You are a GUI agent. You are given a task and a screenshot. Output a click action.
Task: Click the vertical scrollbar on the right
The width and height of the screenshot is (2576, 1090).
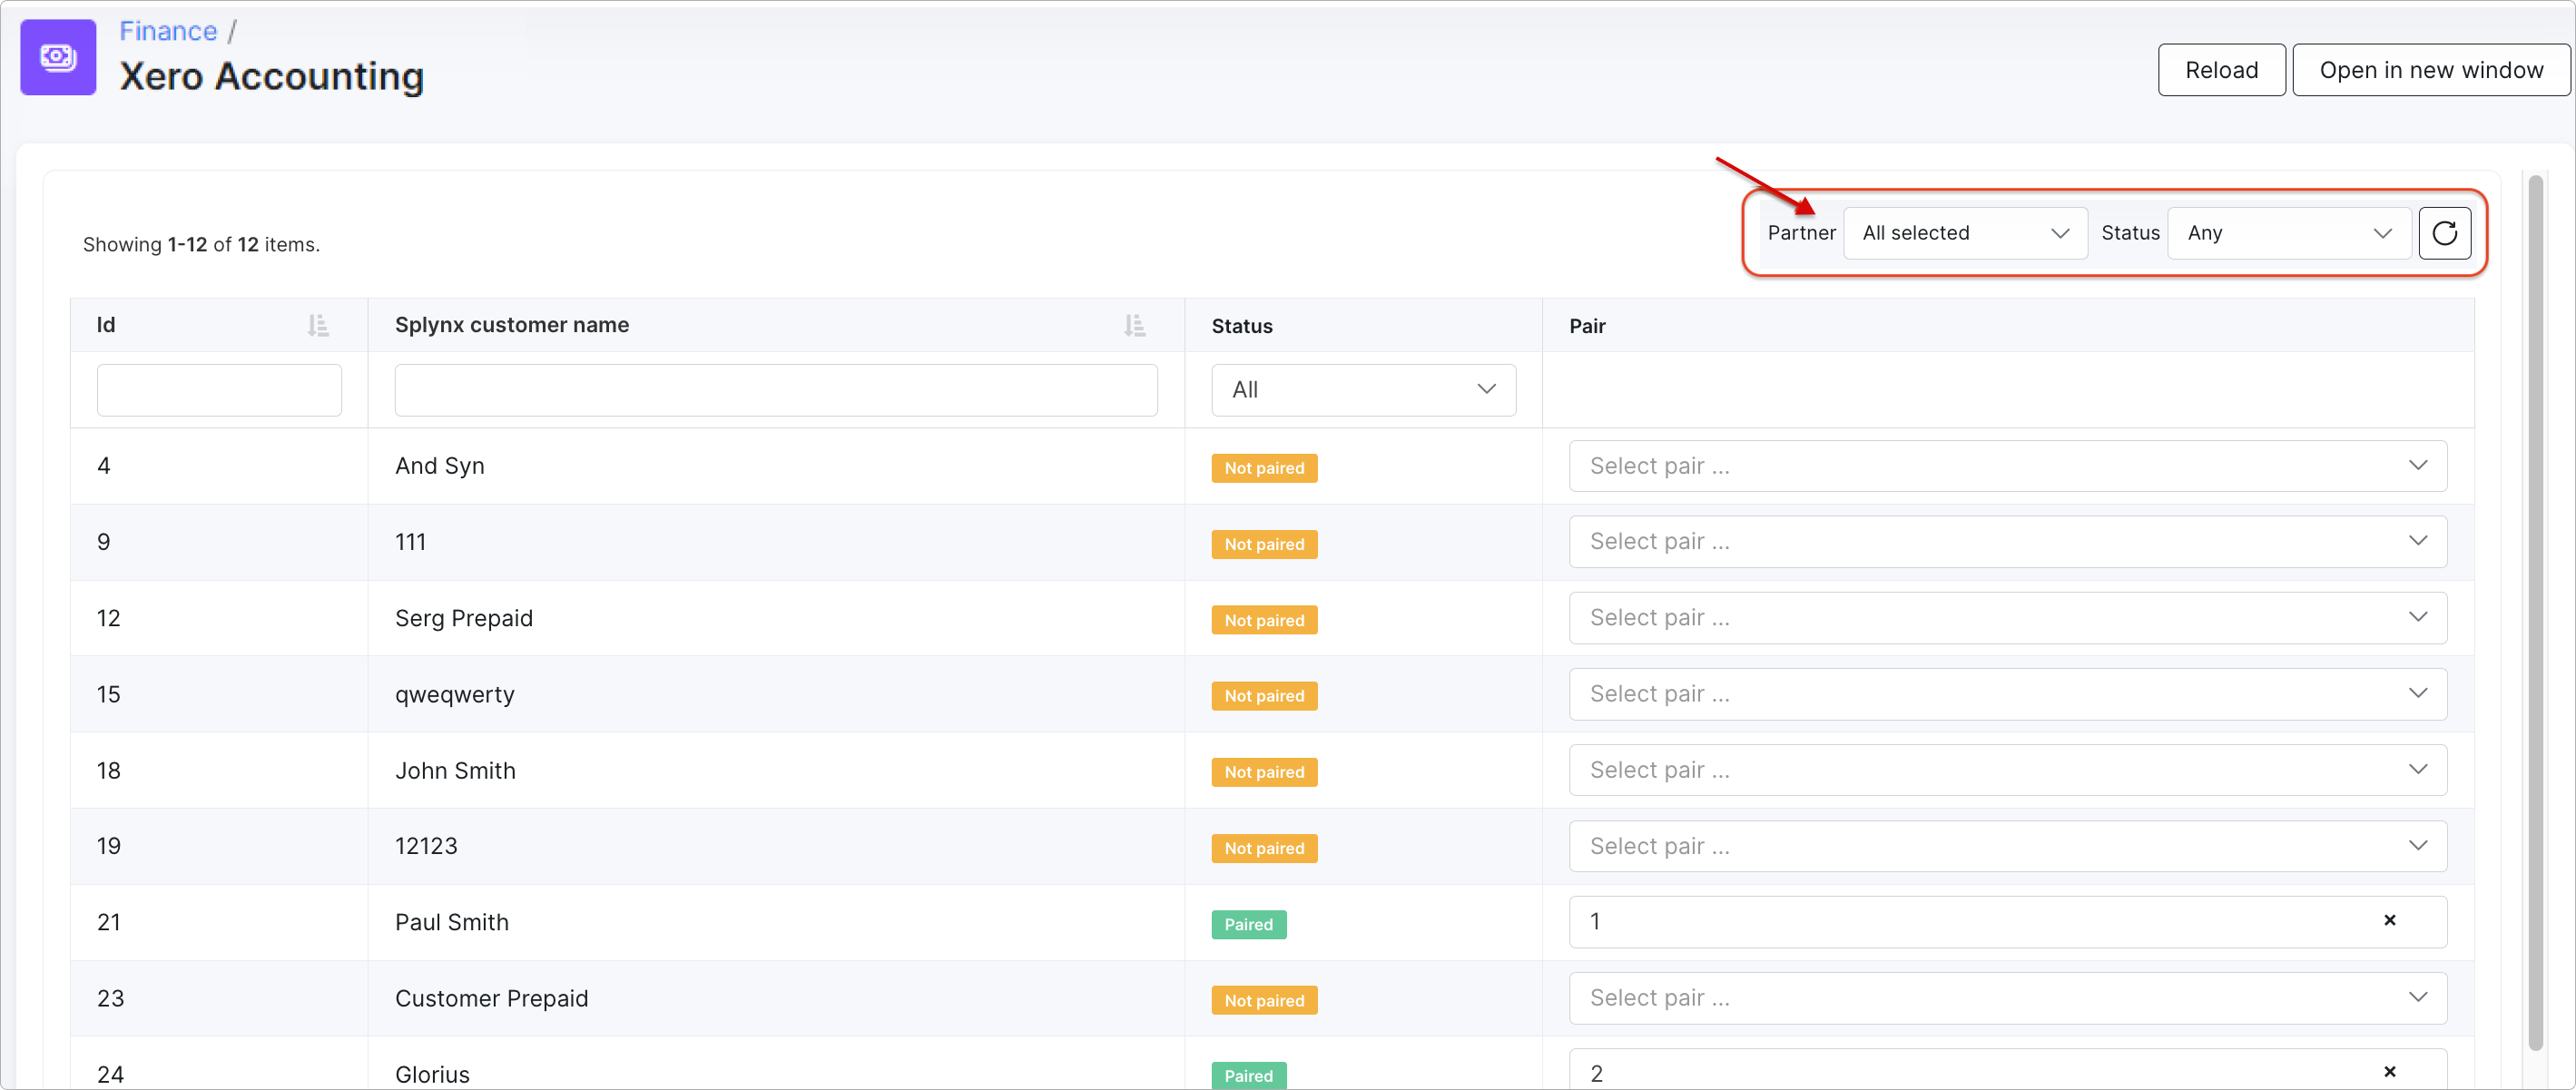[2535, 610]
